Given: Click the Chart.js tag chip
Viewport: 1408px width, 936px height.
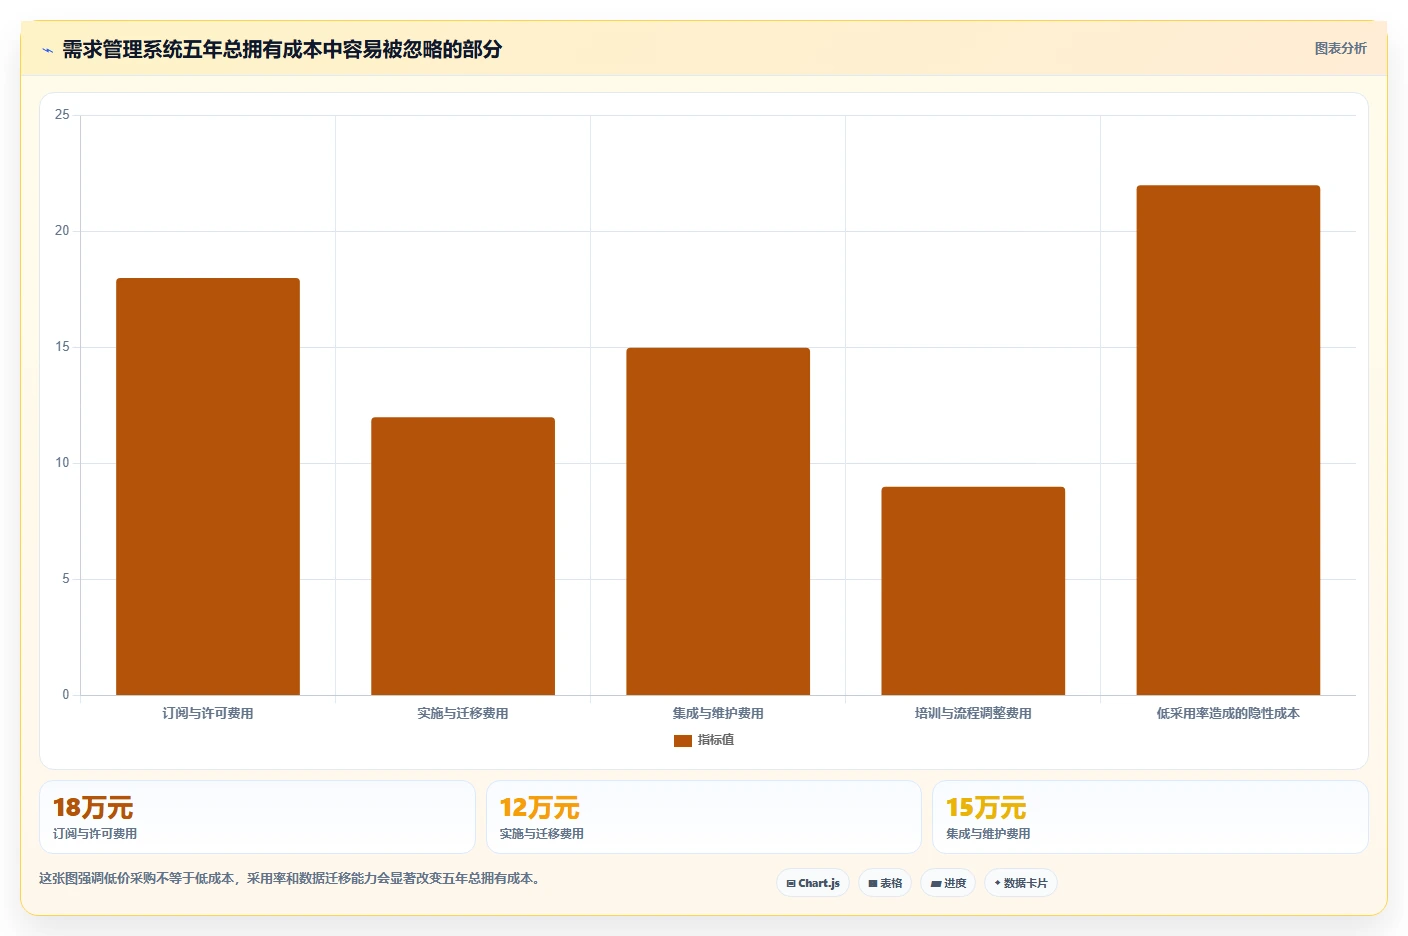Looking at the screenshot, I should (x=813, y=883).
